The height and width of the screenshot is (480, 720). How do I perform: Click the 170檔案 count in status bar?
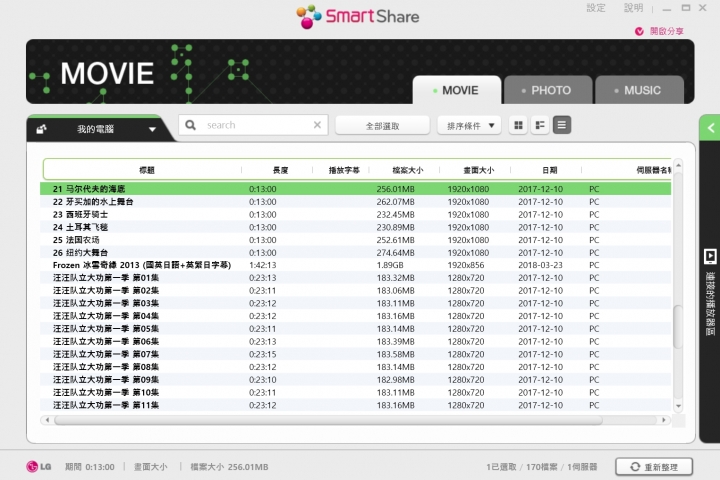541,467
